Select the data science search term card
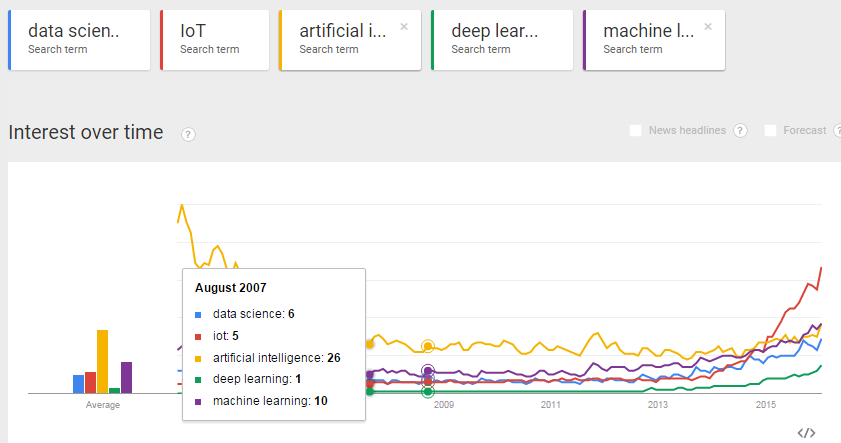 (x=79, y=40)
